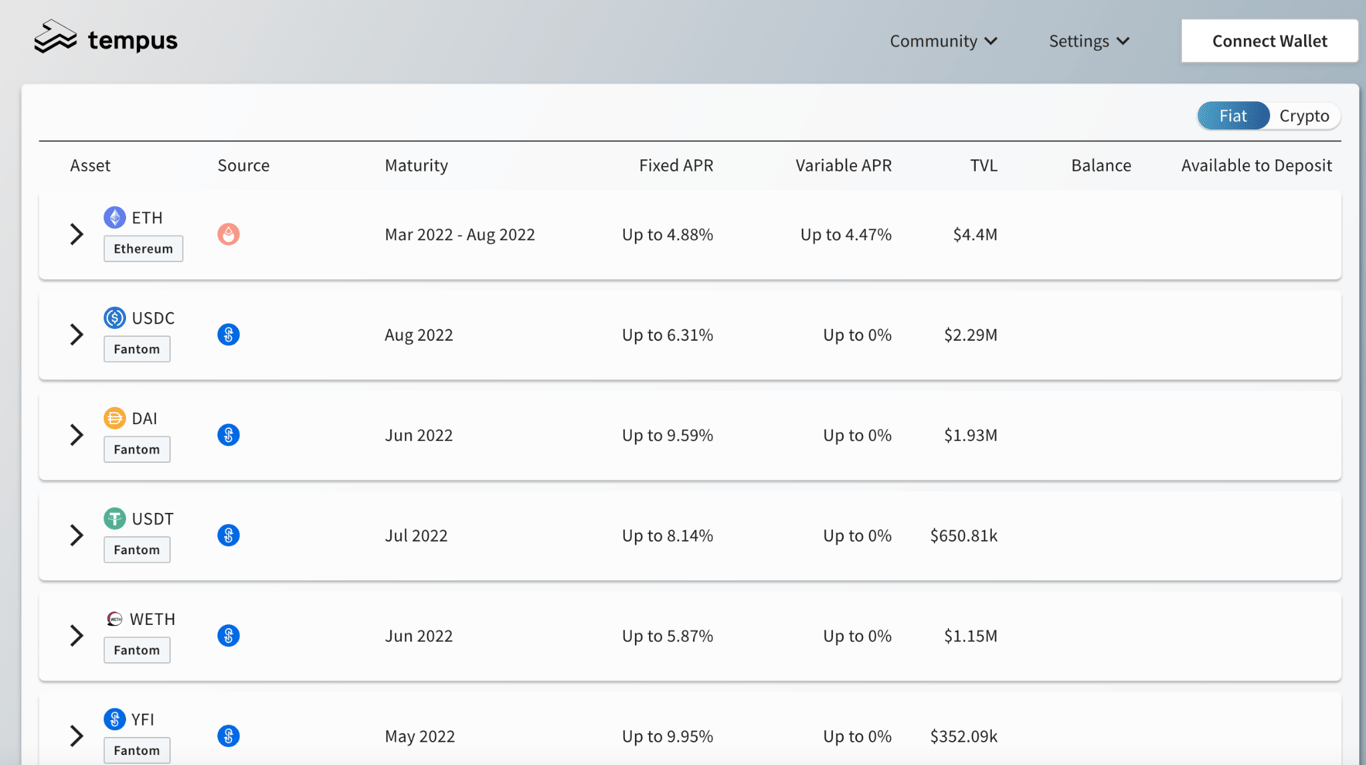This screenshot has height=765, width=1366.
Task: Expand the WETH asset row
Action: tap(77, 636)
